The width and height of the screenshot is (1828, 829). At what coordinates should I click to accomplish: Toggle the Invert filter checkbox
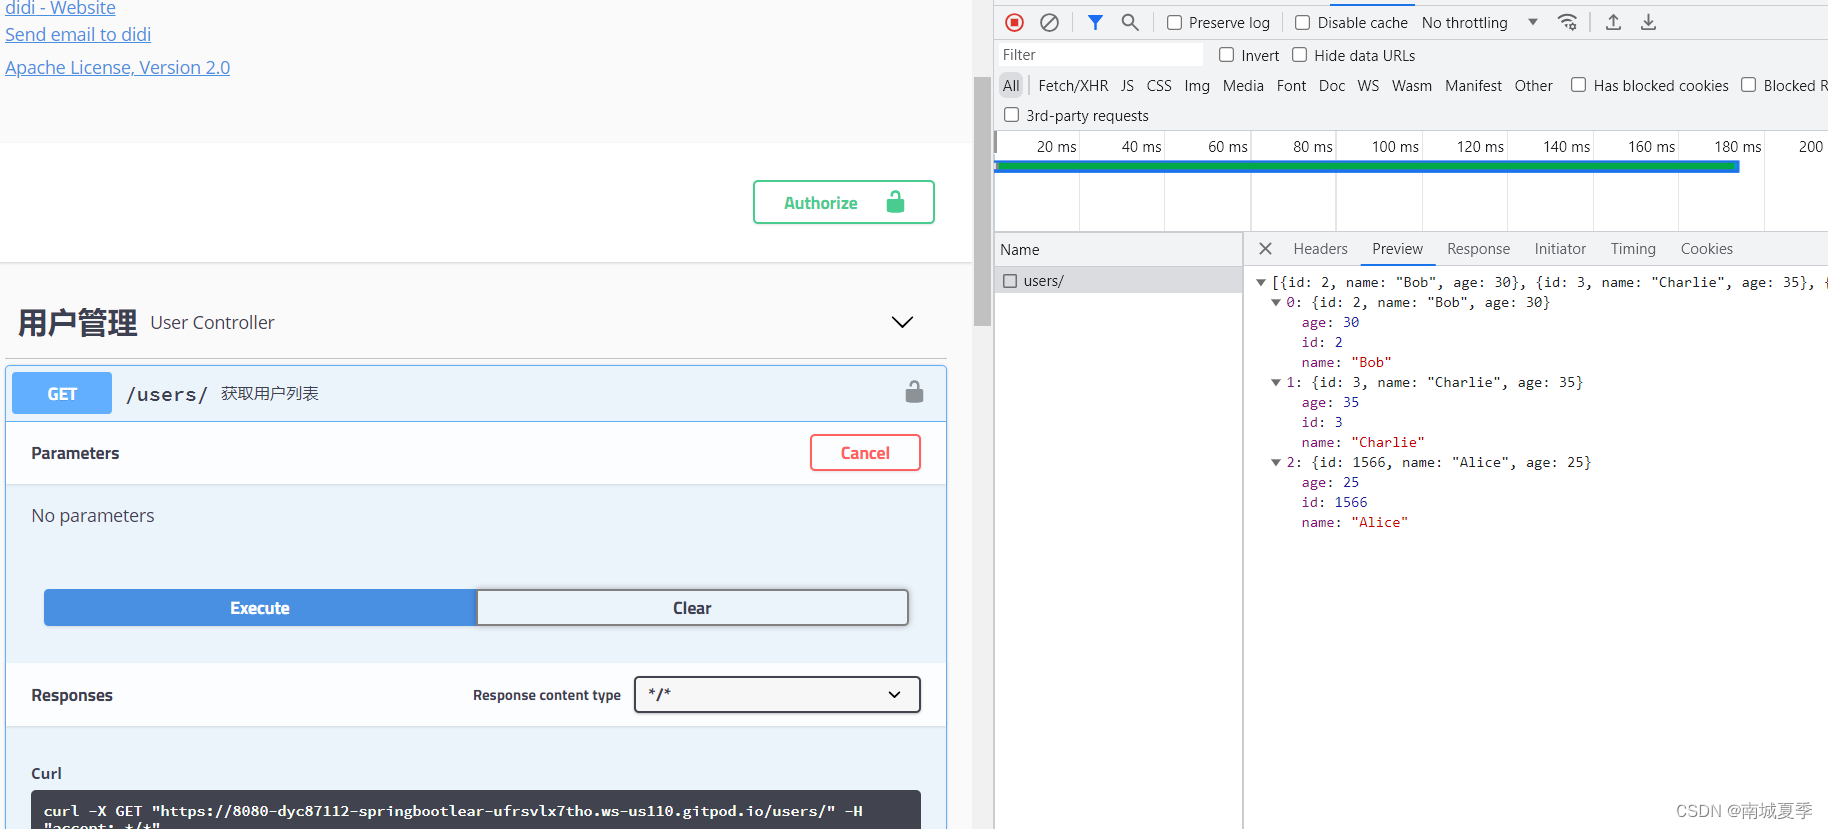point(1226,55)
